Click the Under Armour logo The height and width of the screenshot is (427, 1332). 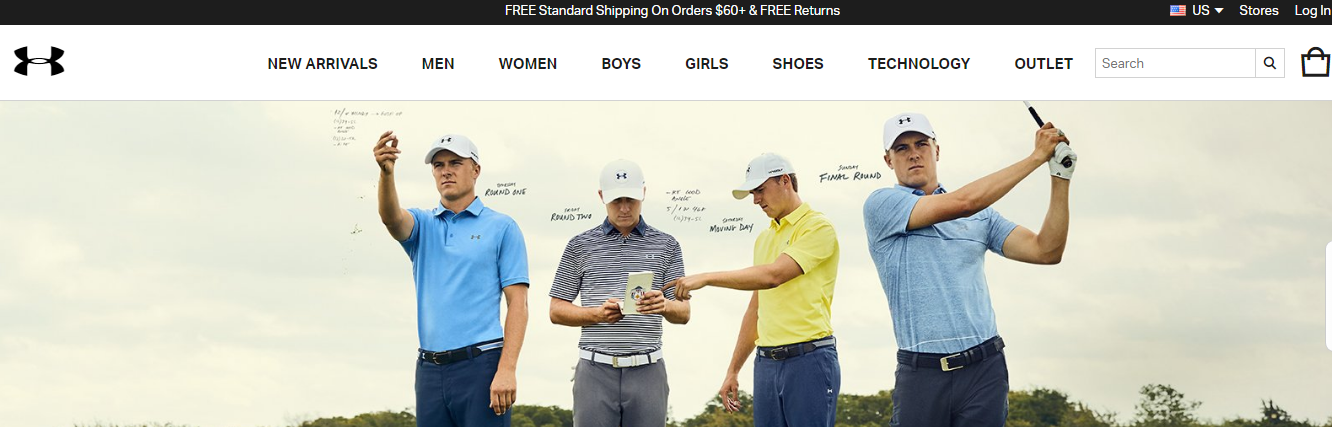point(39,62)
